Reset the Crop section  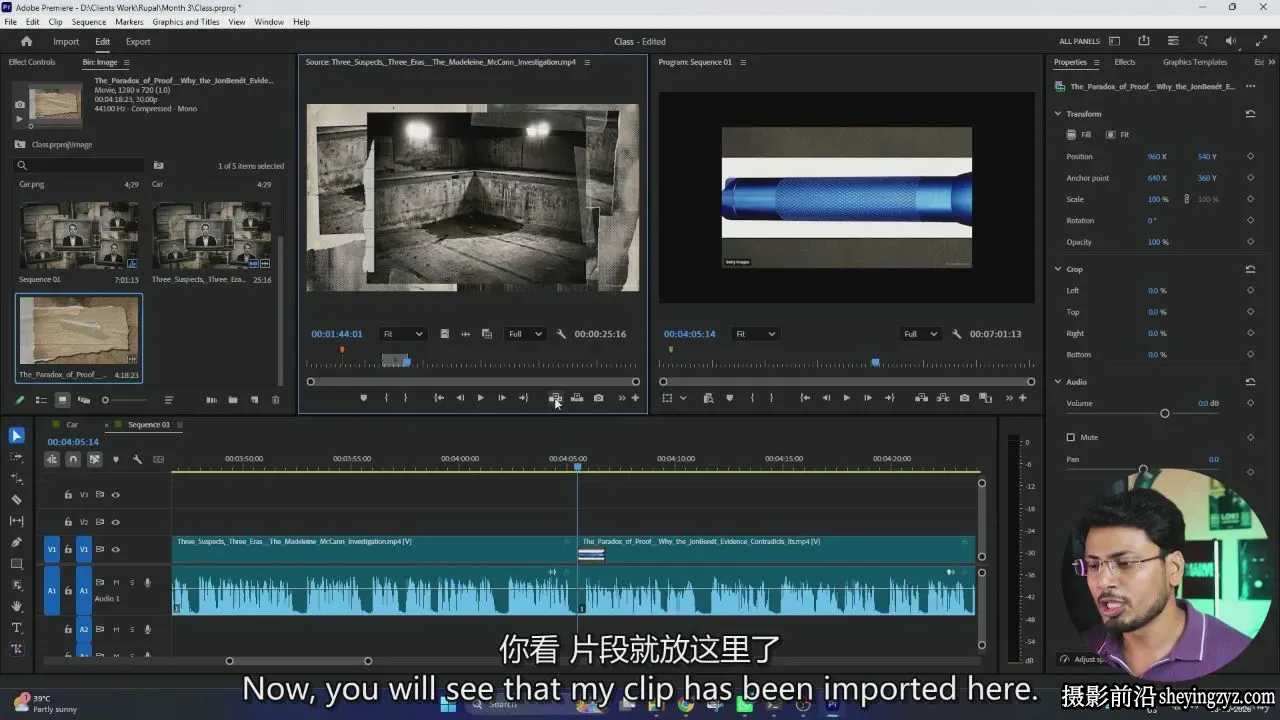click(x=1250, y=269)
